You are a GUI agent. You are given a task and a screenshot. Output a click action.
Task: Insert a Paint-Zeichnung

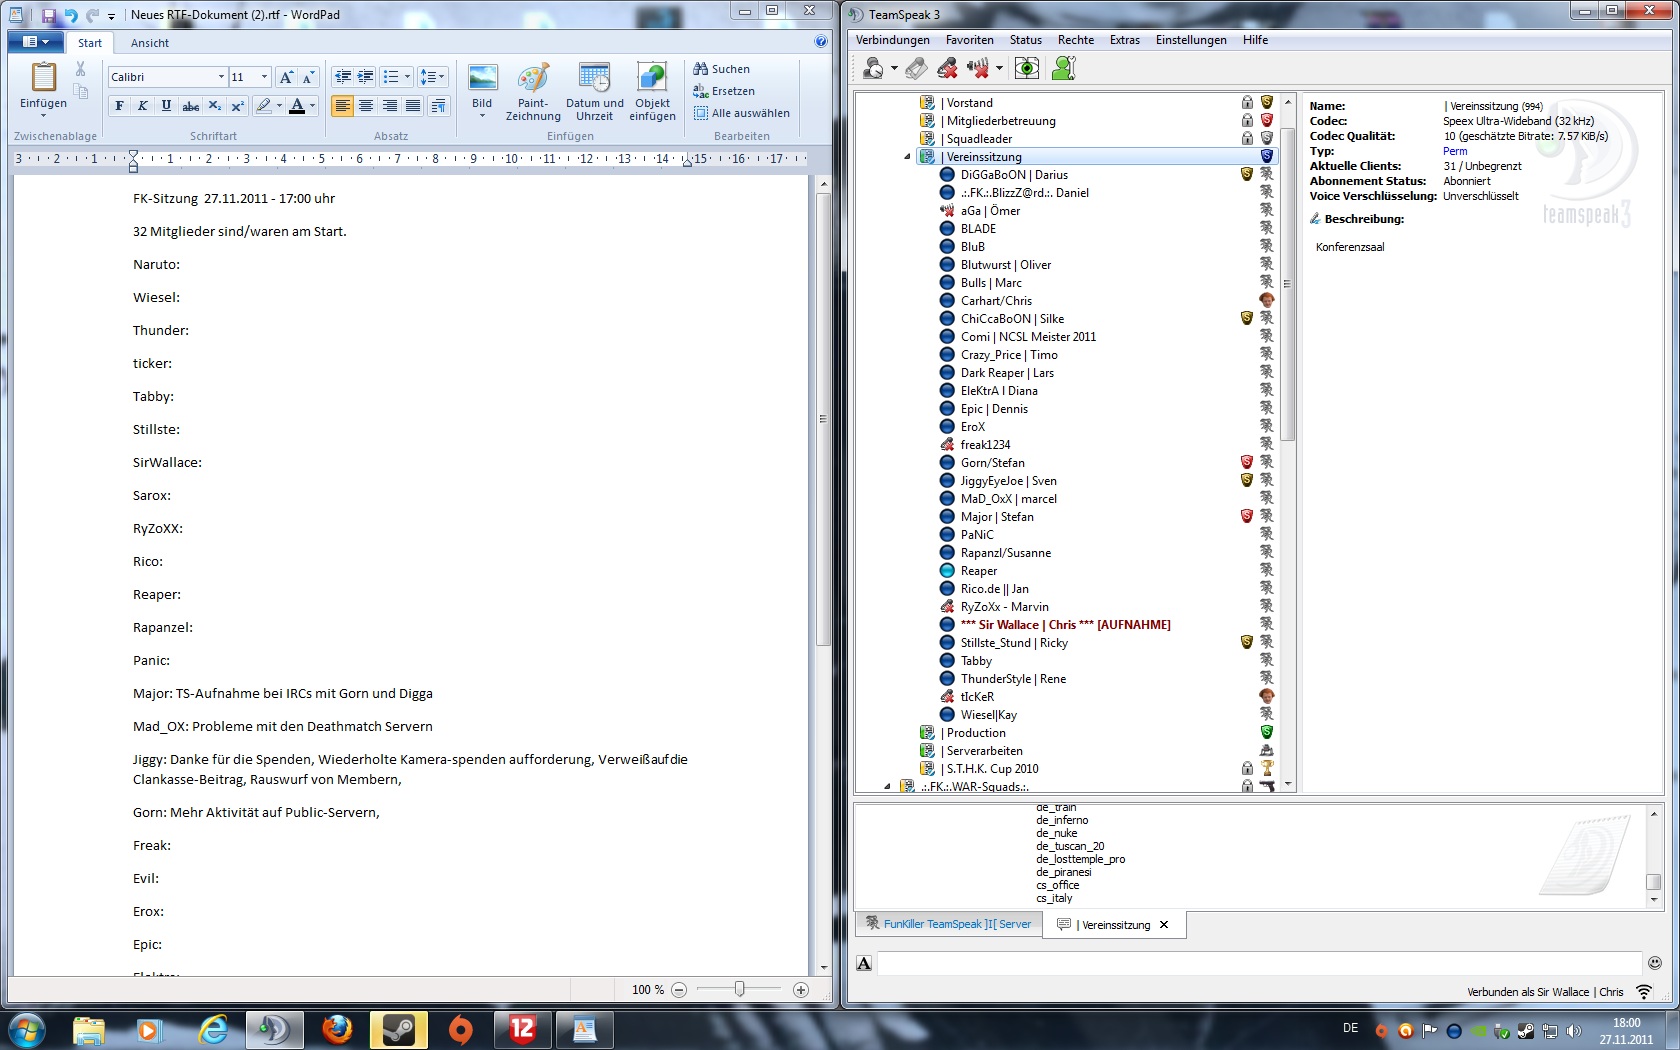(x=533, y=91)
